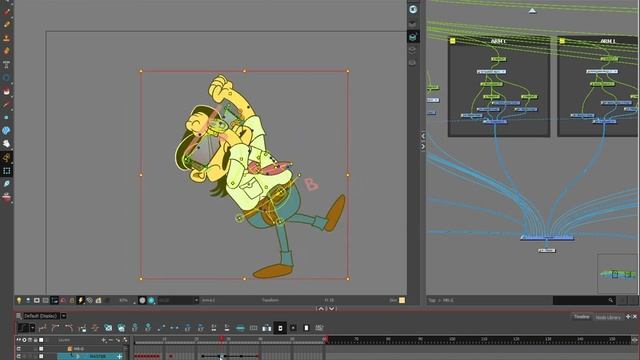
Task: Click the grey round icon left of teal one
Action: pyautogui.click(x=142, y=300)
